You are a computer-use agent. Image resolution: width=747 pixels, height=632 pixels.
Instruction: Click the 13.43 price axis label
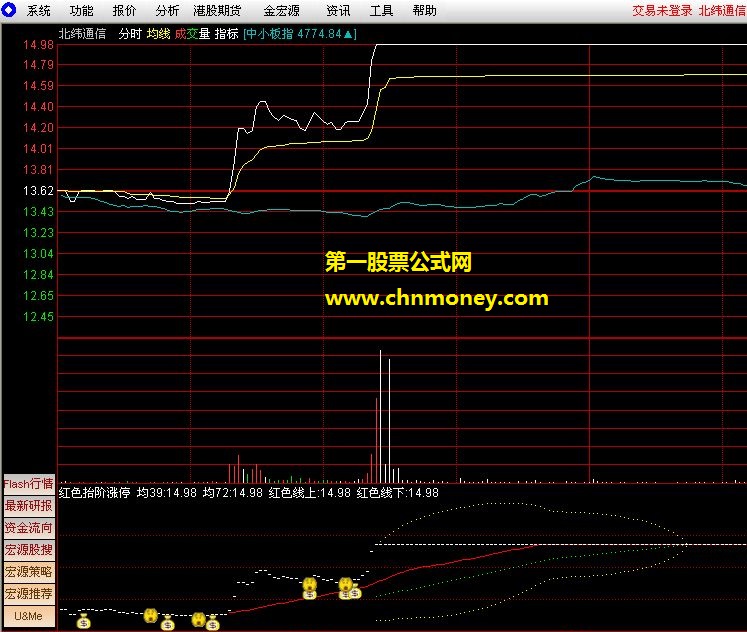pos(38,211)
